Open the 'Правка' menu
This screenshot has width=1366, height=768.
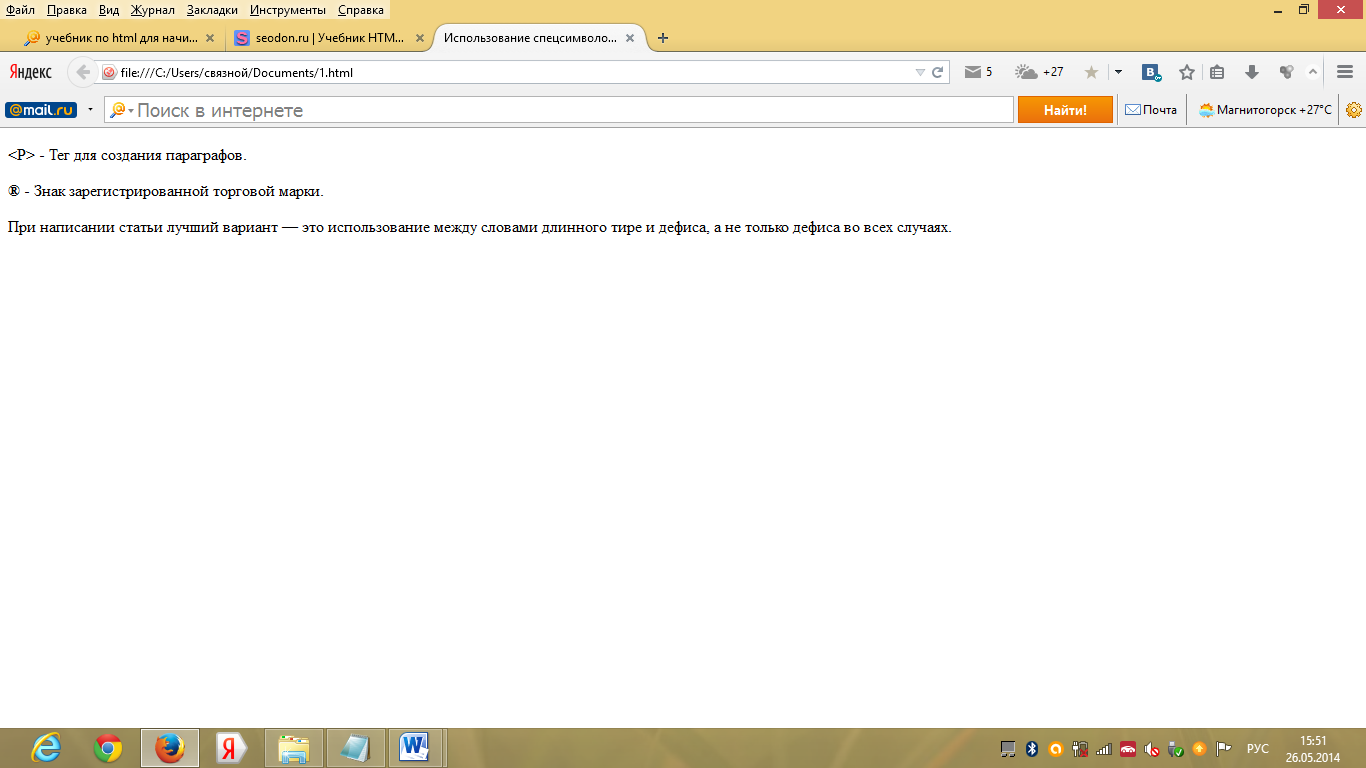pyautogui.click(x=67, y=10)
